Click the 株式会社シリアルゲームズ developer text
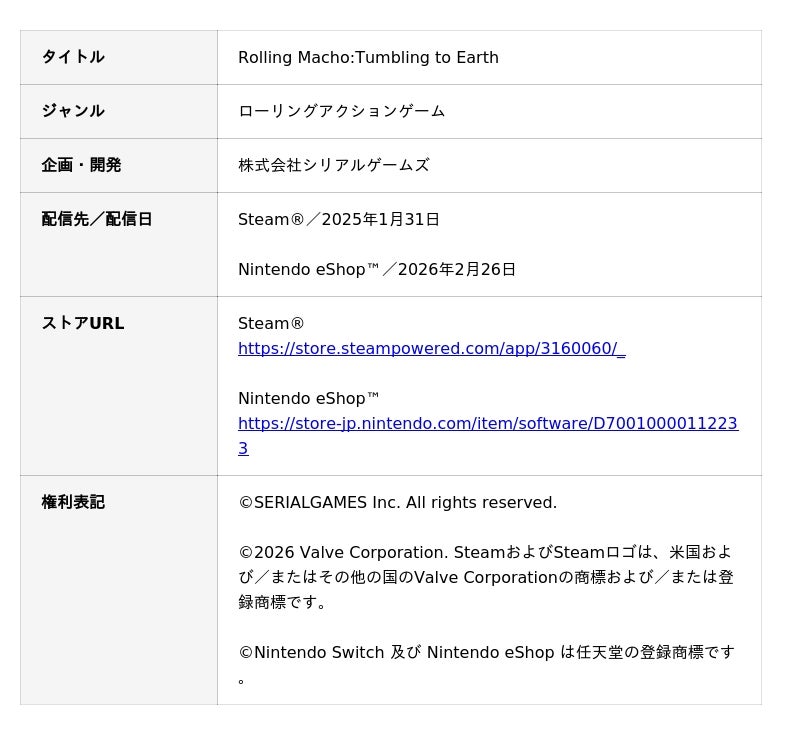This screenshot has height=735, width=800. point(334,165)
